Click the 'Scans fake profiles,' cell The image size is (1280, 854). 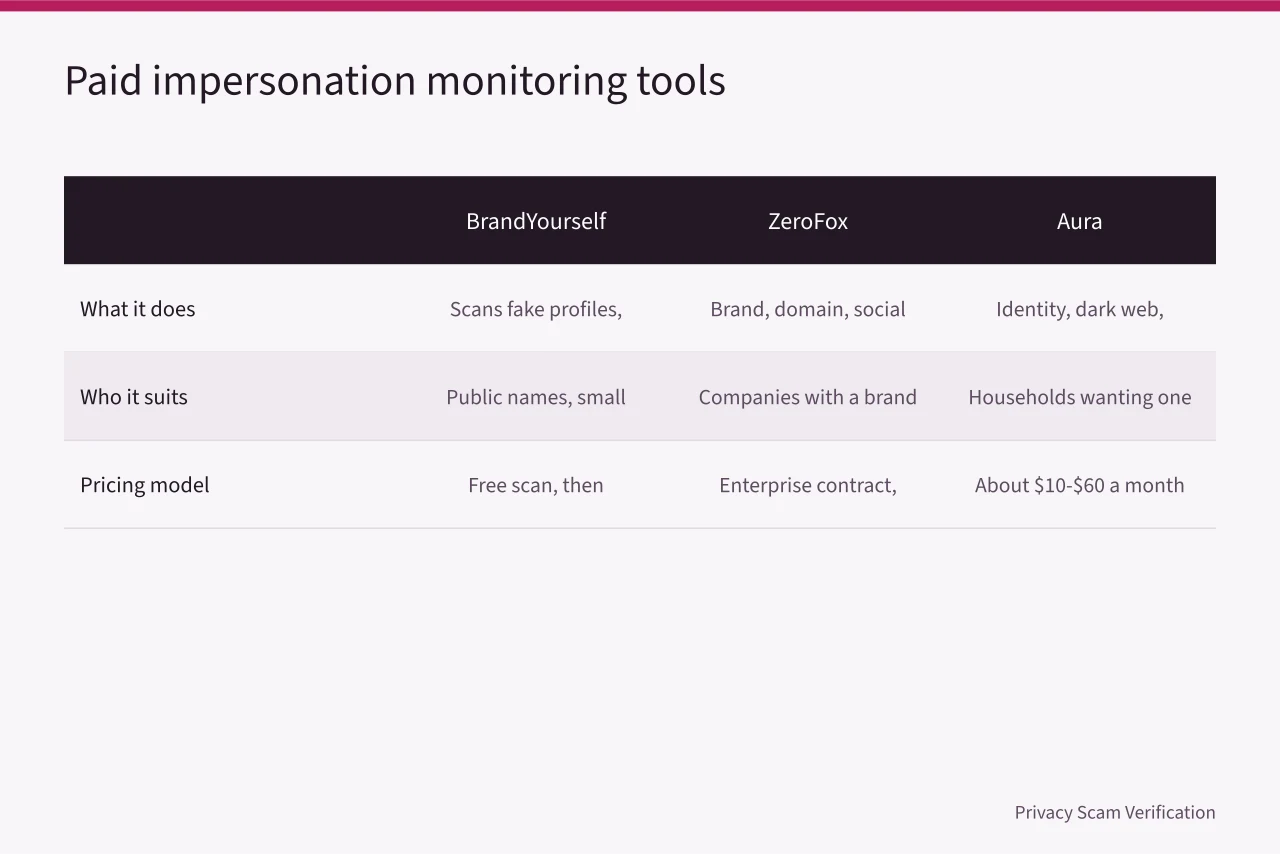coord(536,309)
